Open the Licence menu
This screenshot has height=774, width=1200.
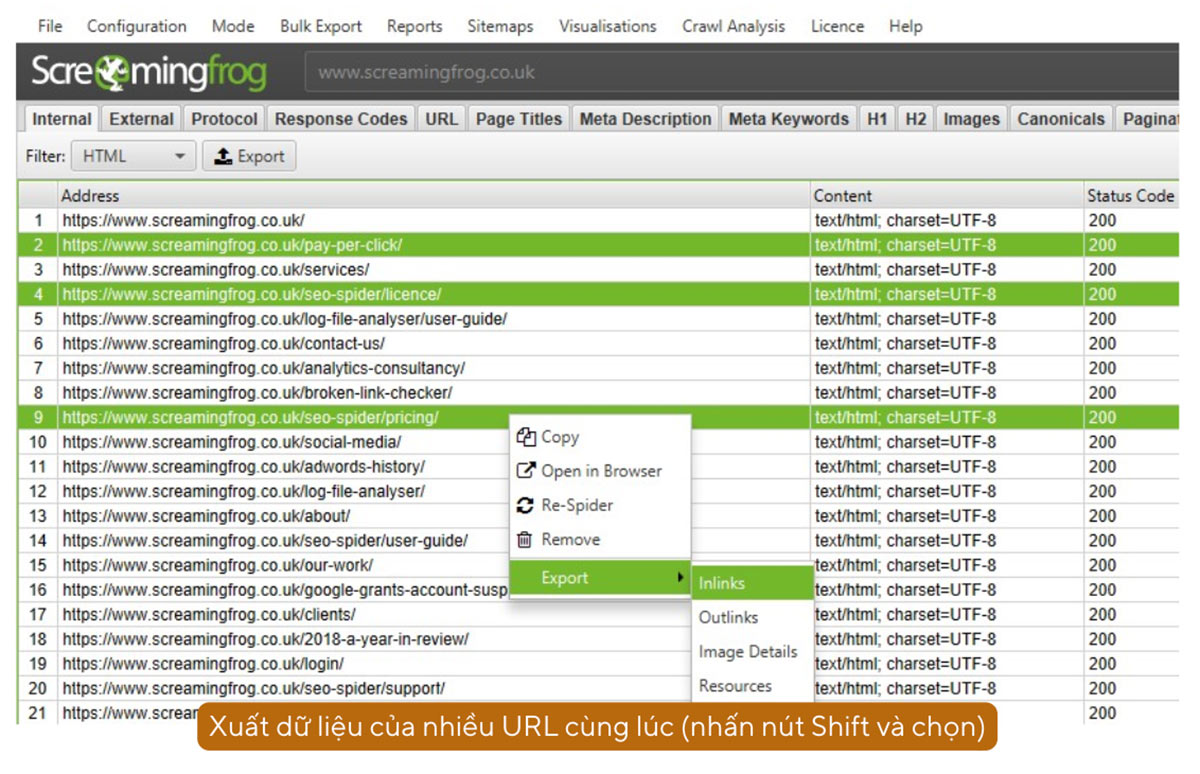(x=837, y=26)
